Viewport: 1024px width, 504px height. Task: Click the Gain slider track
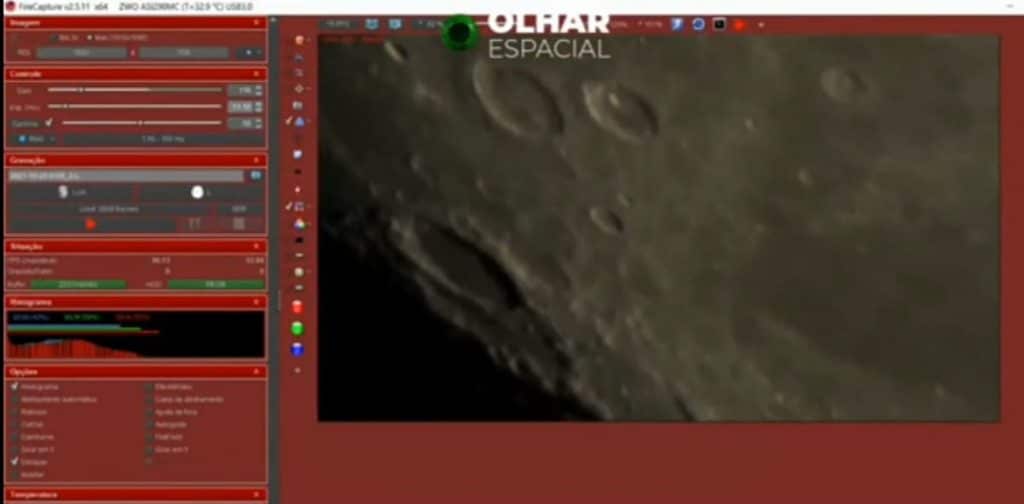[x=135, y=89]
